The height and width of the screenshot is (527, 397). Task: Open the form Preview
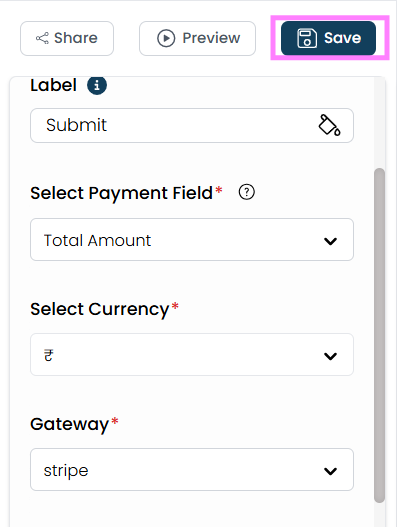click(x=197, y=38)
